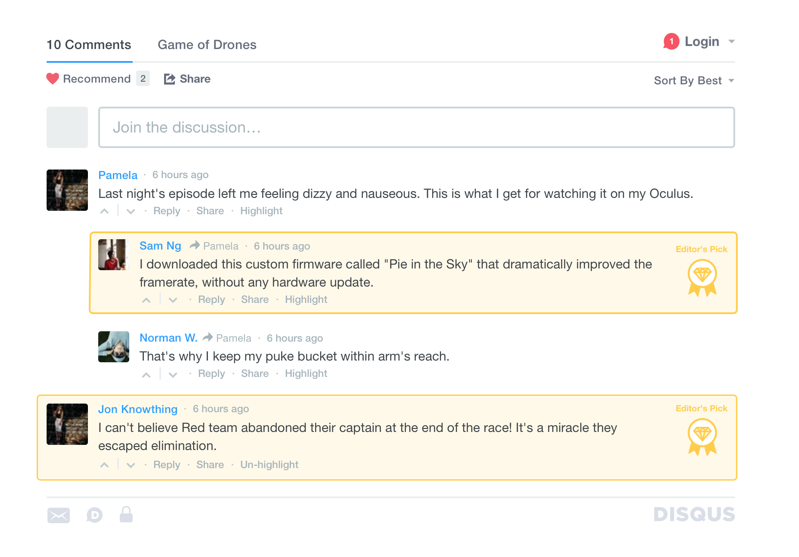This screenshot has height=557, width=799.
Task: Click the '6 hours ago' timestamp on Sam Ng's comment
Action: click(282, 246)
